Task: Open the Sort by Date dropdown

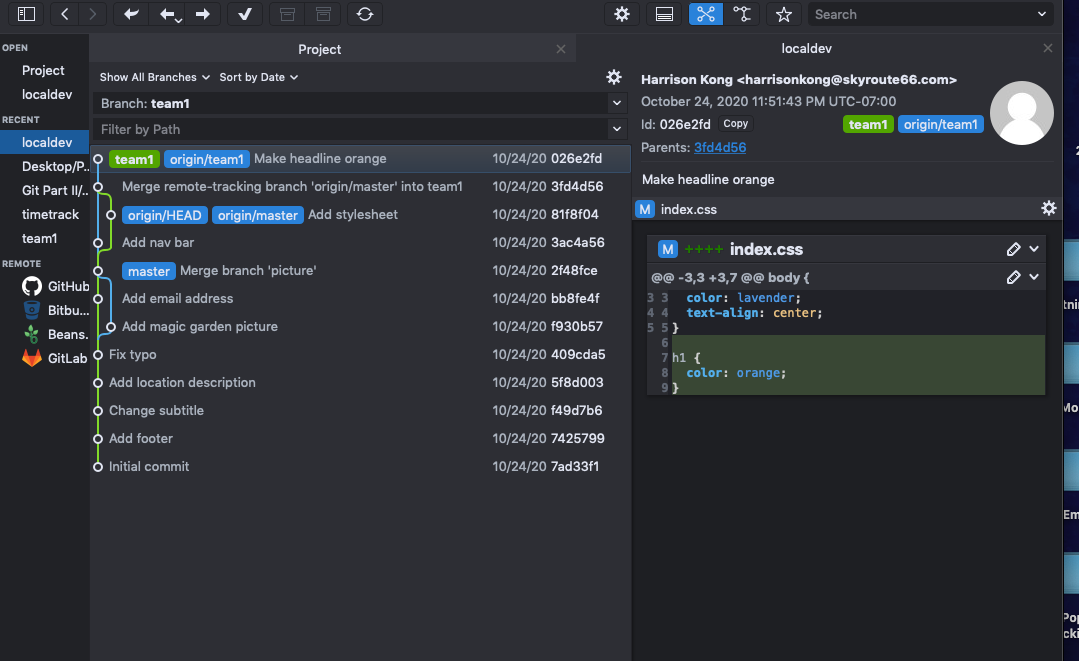Action: tap(259, 77)
